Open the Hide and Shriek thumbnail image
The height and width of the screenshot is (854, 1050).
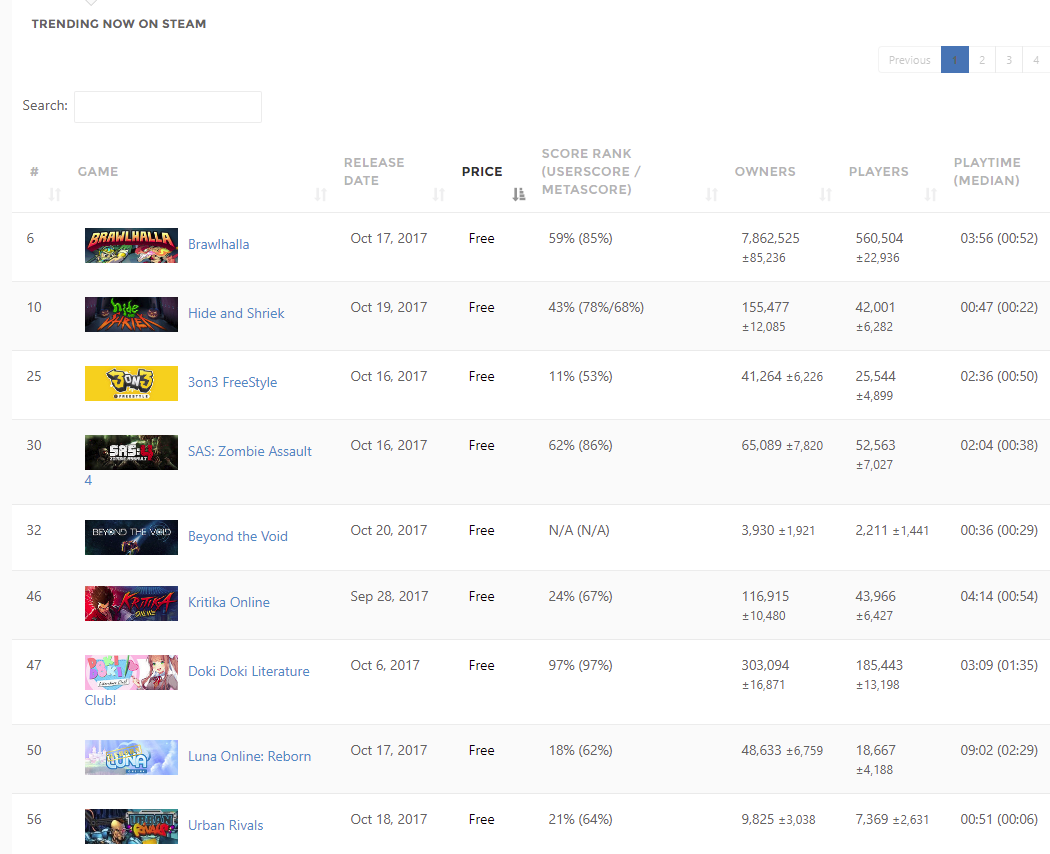(131, 314)
